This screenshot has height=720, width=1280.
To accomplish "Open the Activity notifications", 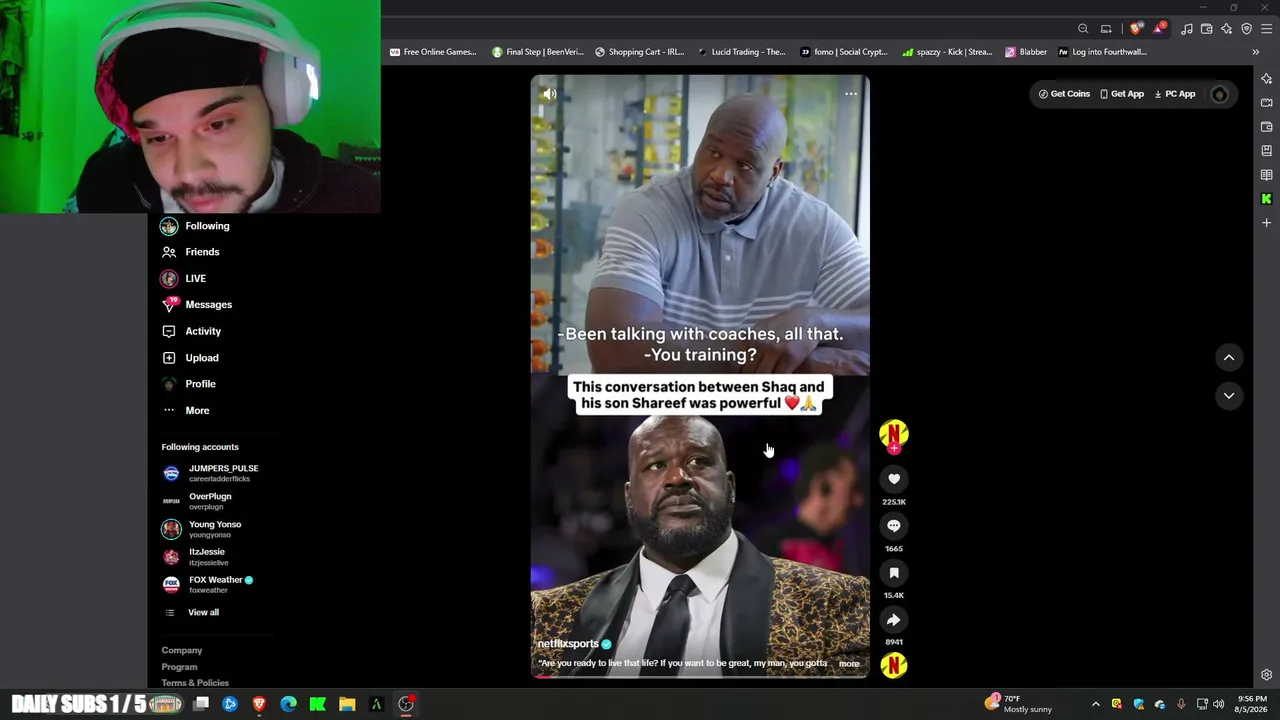I will point(192,331).
